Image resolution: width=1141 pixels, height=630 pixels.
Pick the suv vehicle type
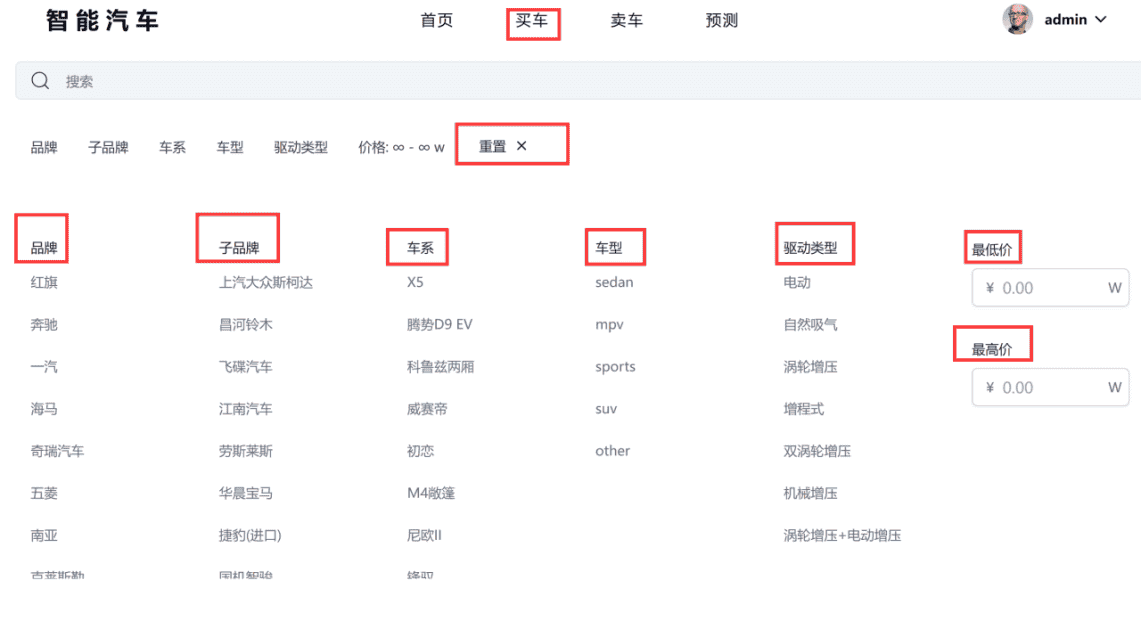606,409
